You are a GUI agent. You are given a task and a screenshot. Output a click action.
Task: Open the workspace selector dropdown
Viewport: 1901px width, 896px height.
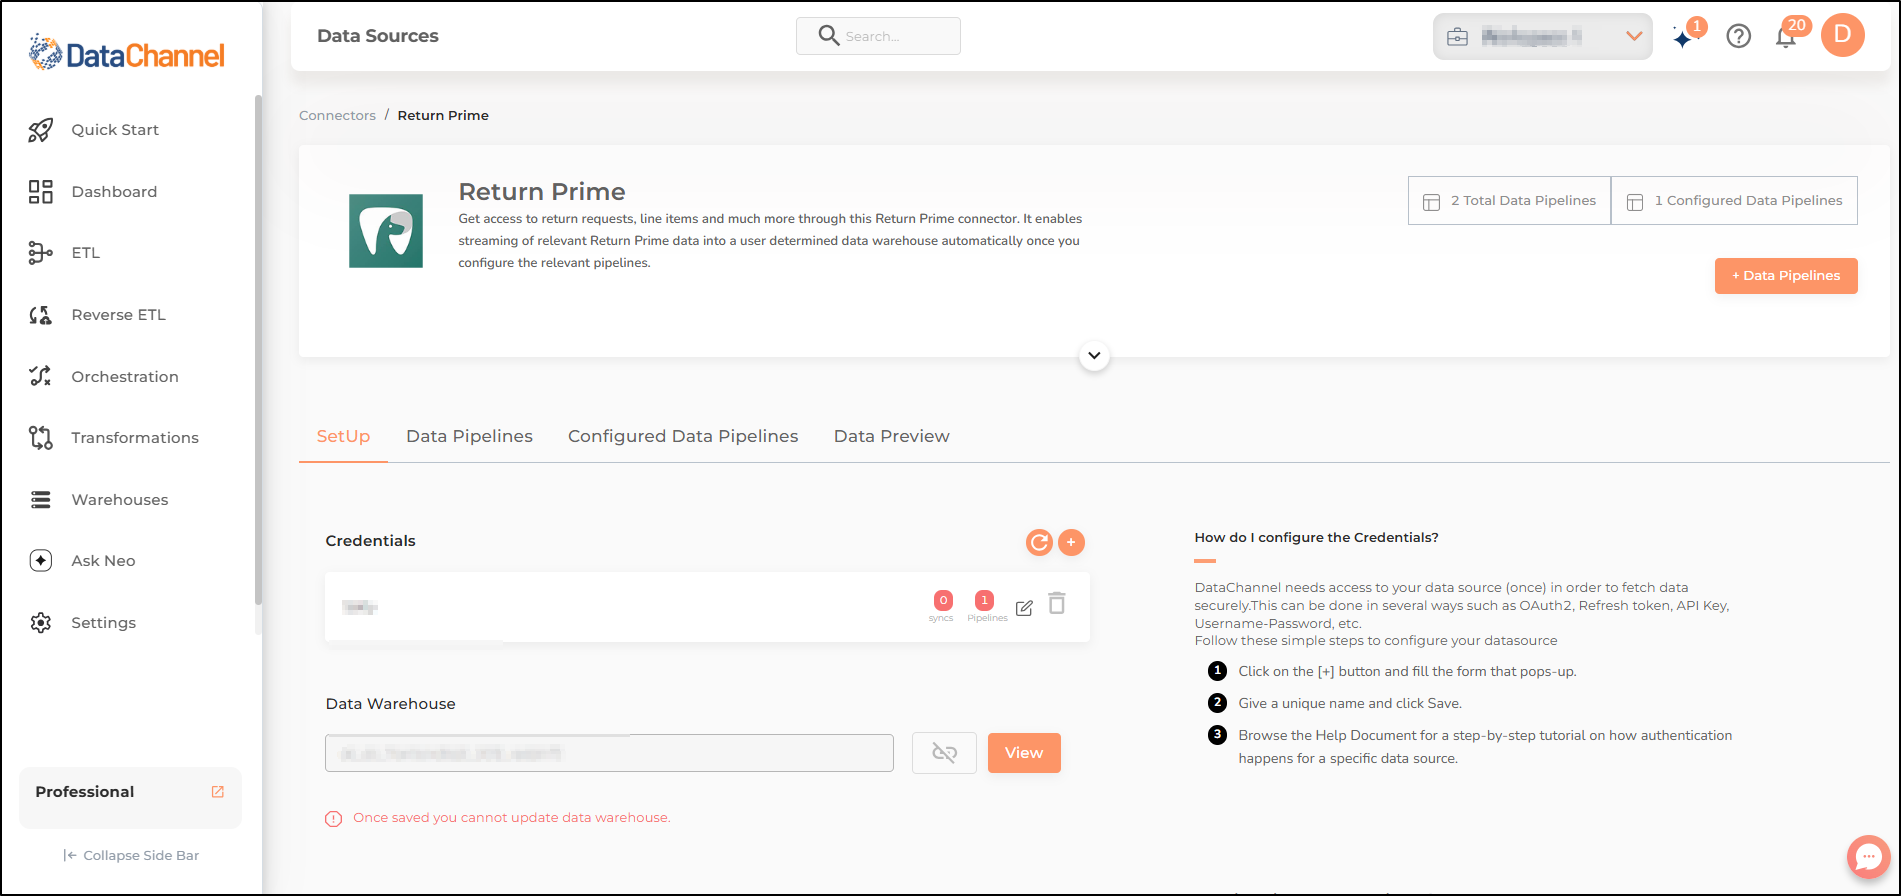click(x=1543, y=37)
